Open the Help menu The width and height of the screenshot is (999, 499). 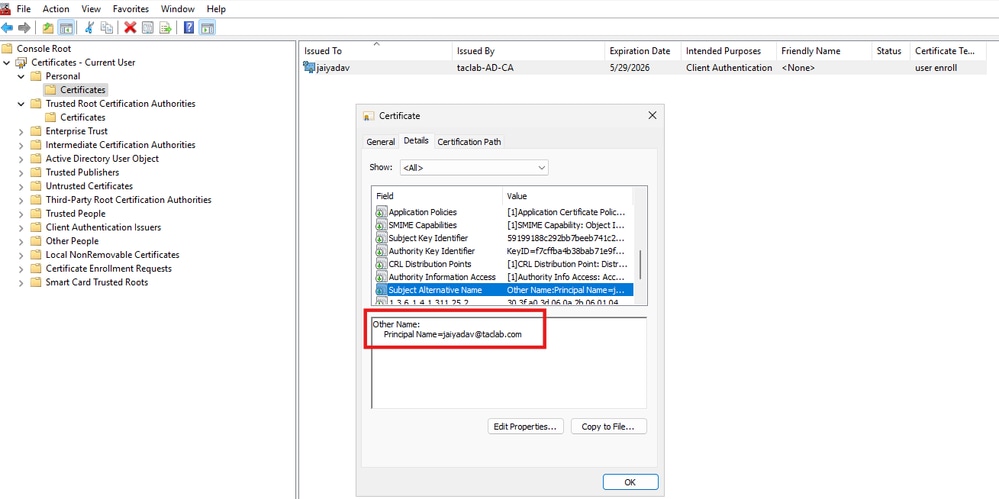pos(217,9)
